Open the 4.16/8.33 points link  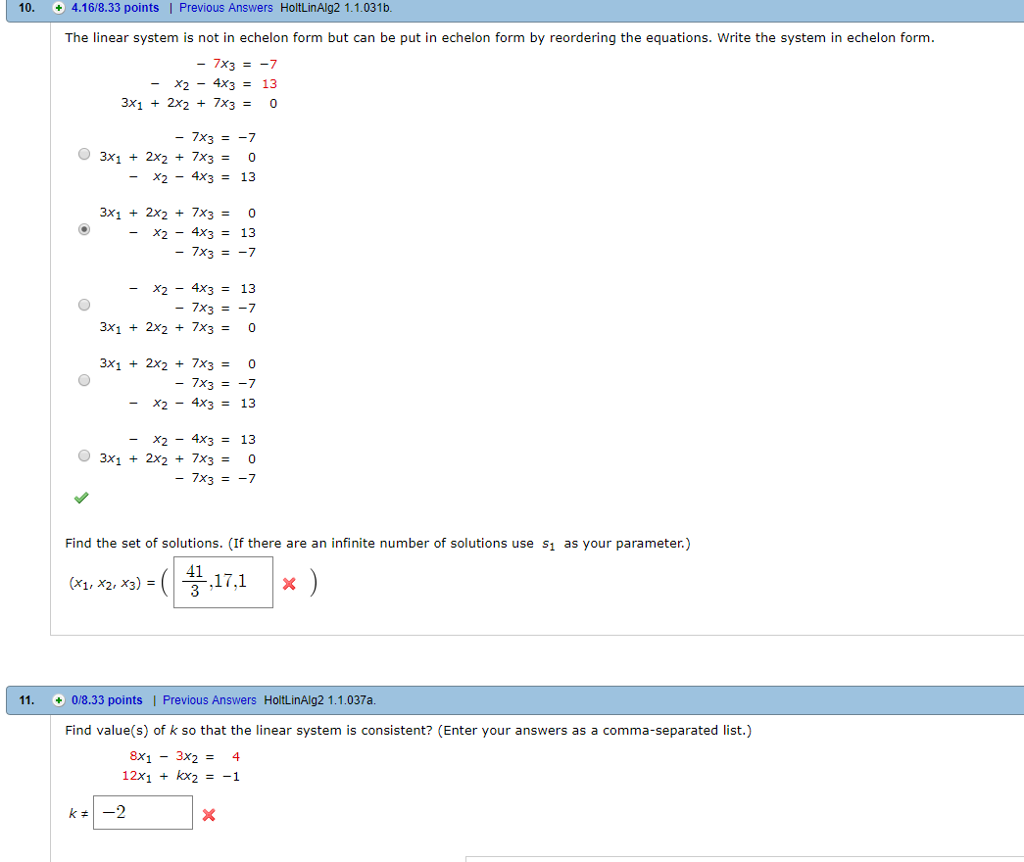tap(115, 8)
